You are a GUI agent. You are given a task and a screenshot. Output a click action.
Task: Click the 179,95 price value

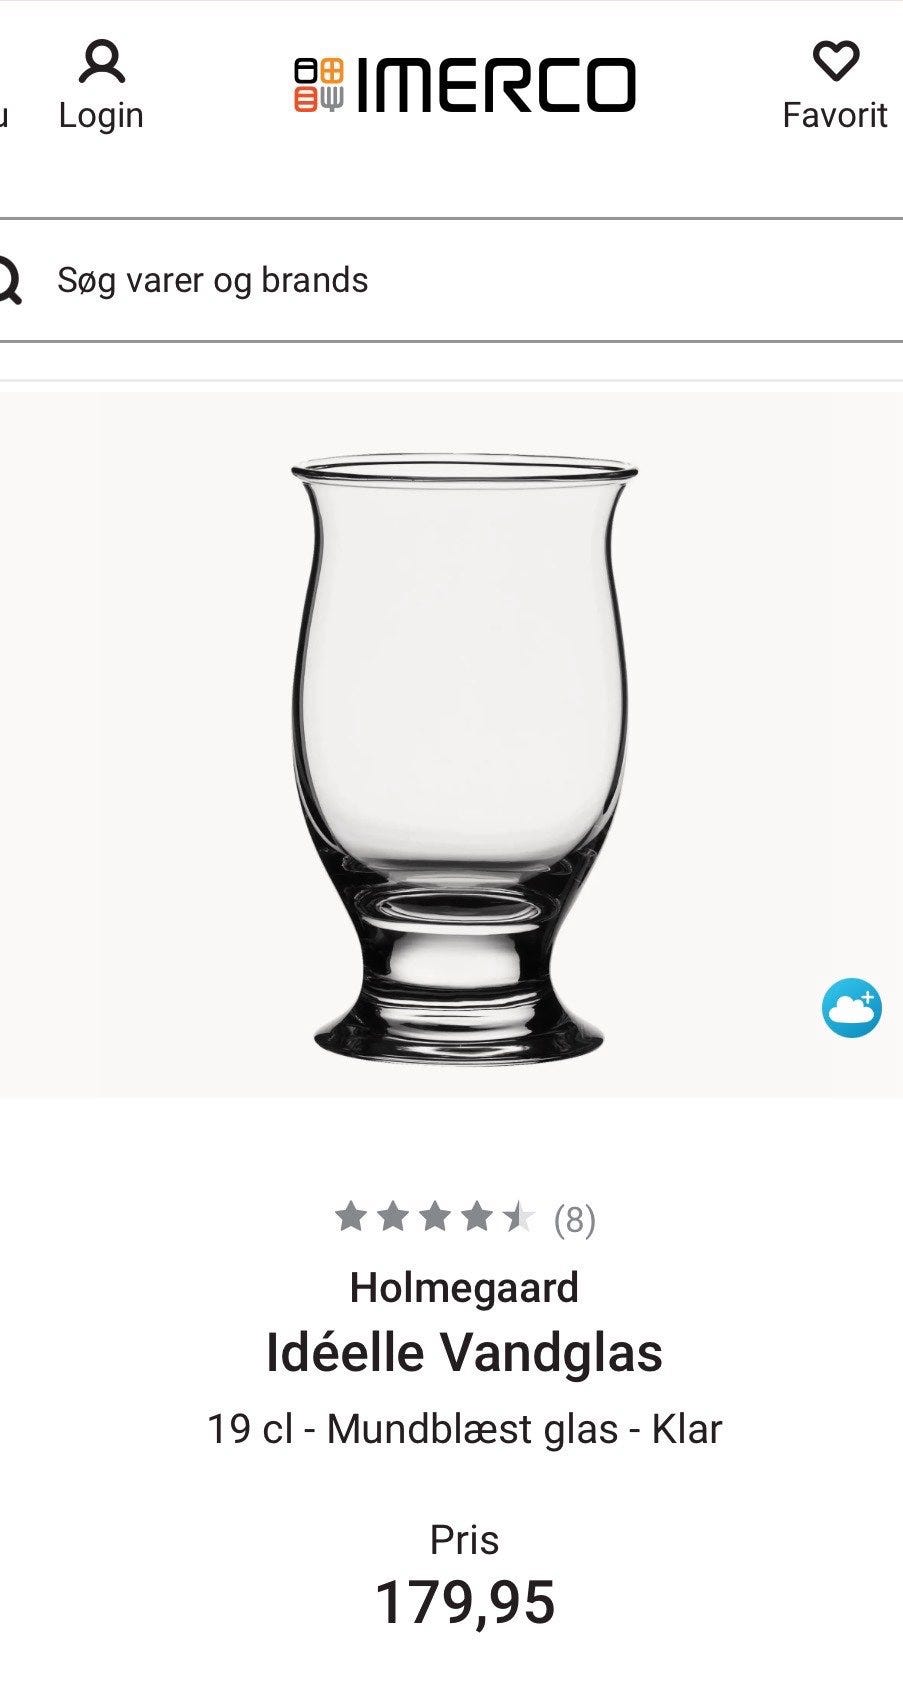pos(465,1603)
